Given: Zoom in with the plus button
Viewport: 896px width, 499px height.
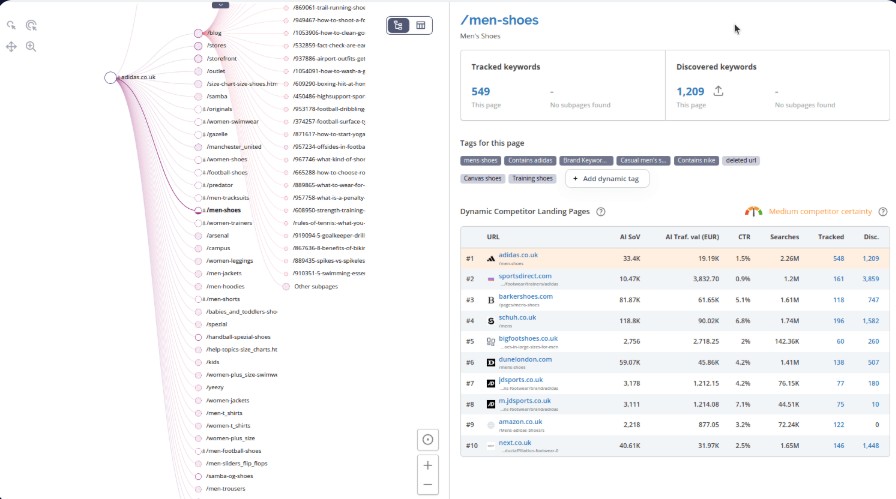Looking at the screenshot, I should (x=427, y=465).
